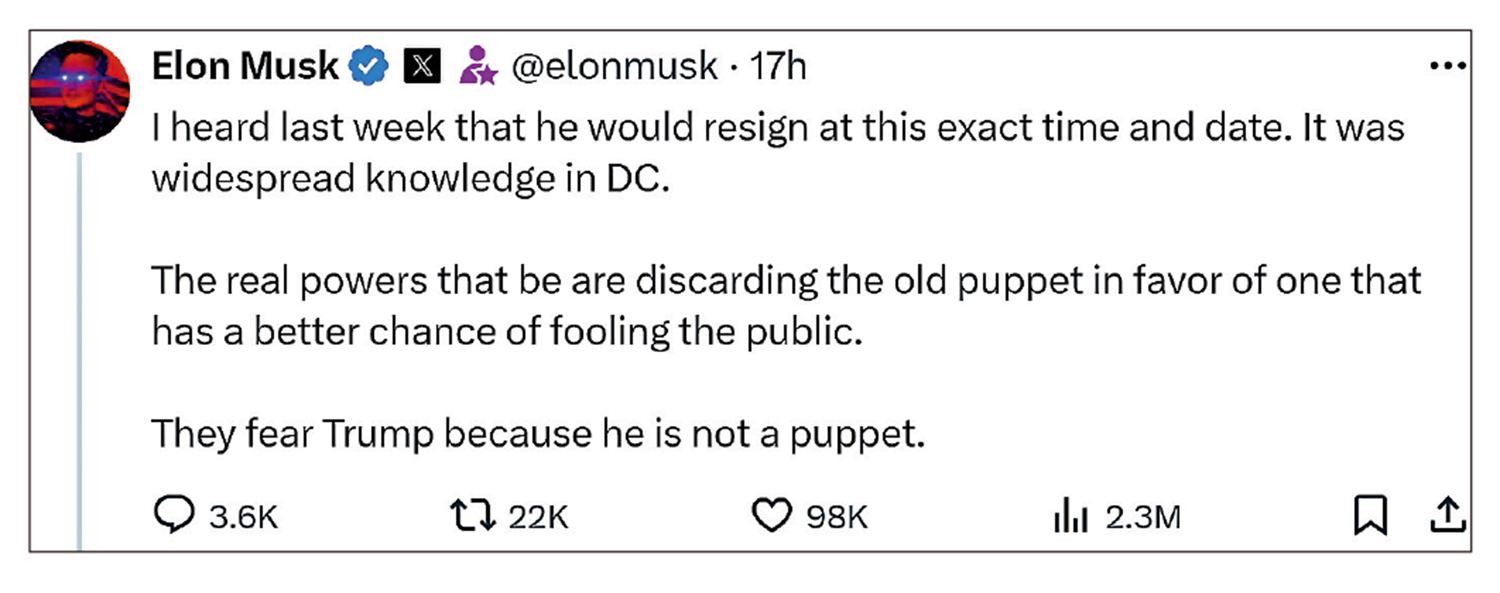Screen dimensions: 1500x593
Task: Click the blue verified checkmark badge
Action: coord(367,67)
